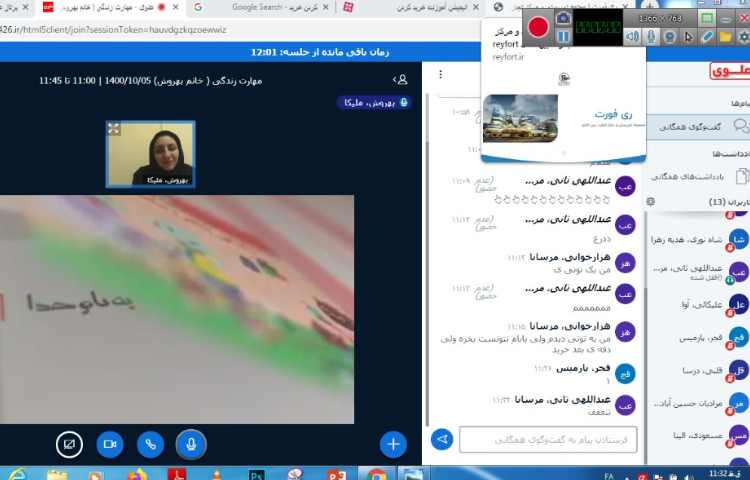Image resolution: width=750 pixels, height=480 pixels.
Task: Toggle the user list panel icon
Action: point(400,80)
